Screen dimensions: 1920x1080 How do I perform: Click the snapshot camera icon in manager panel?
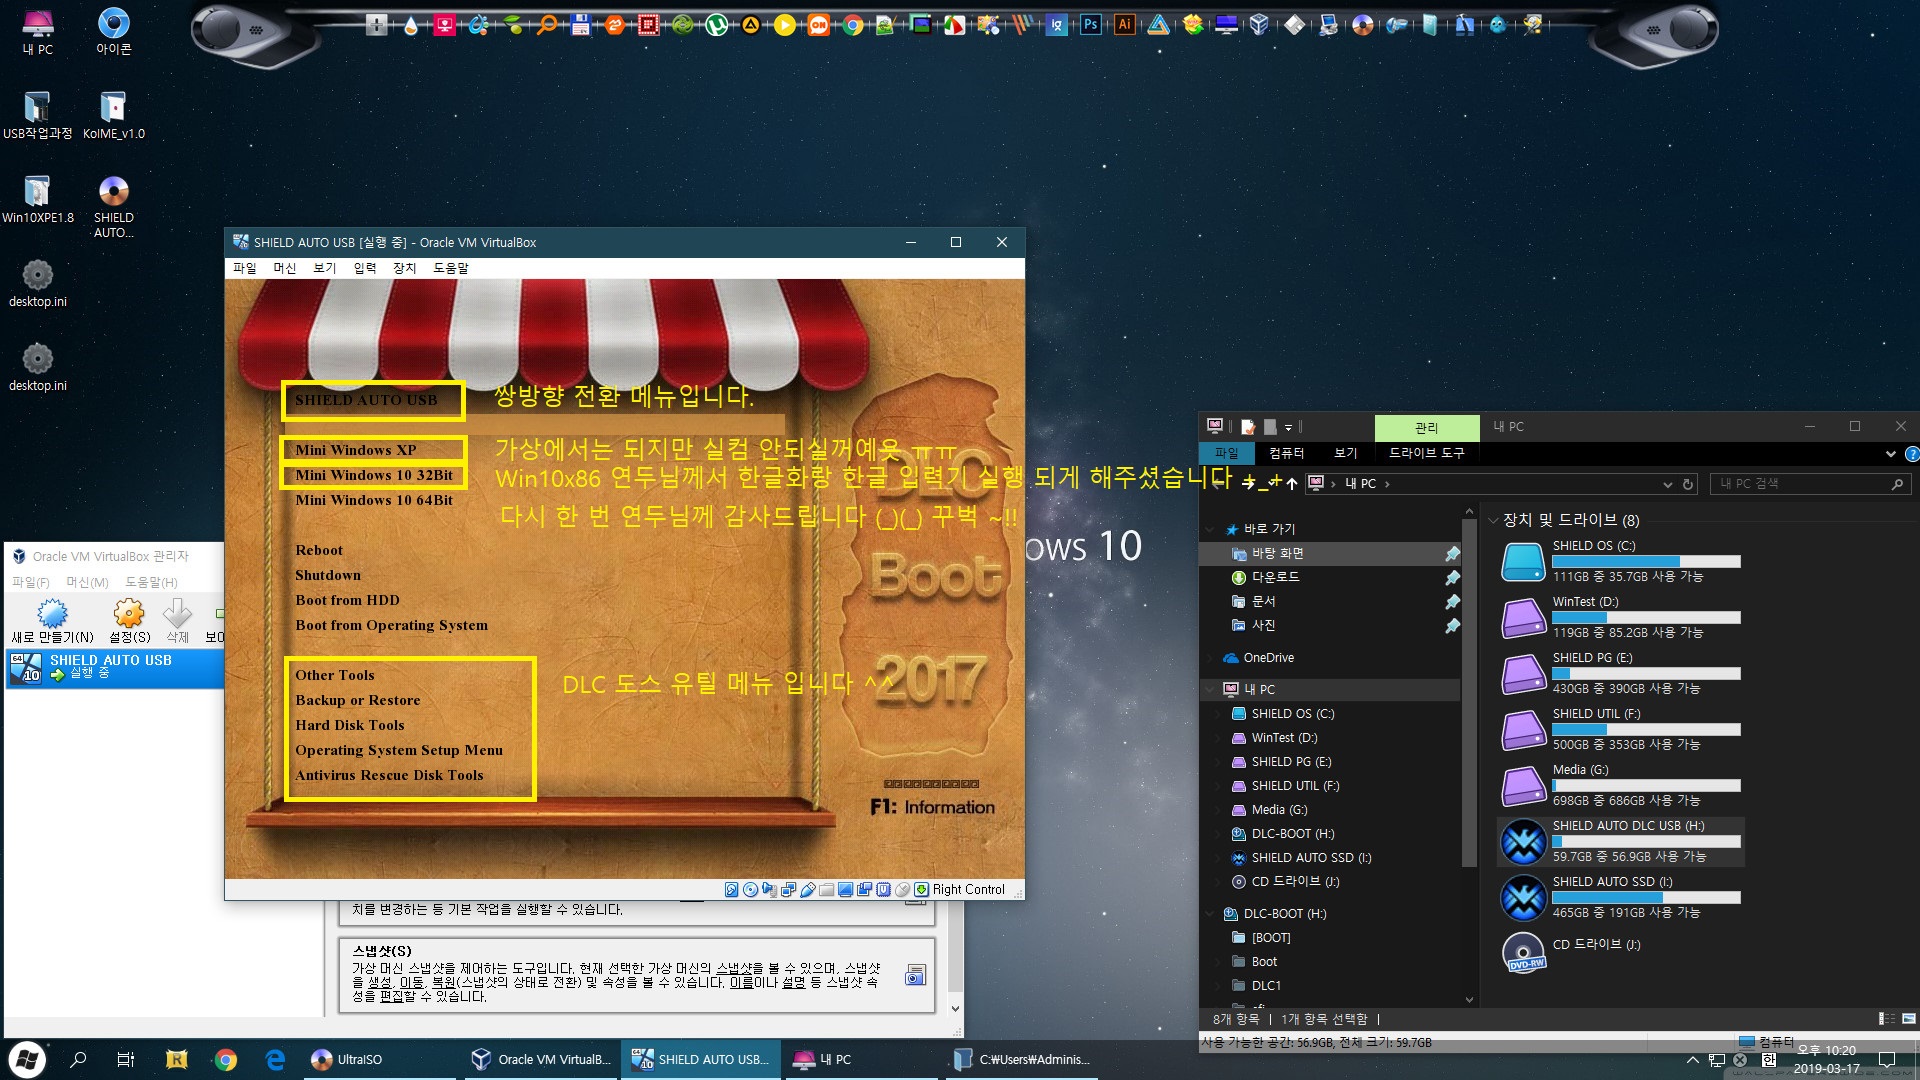pyautogui.click(x=914, y=975)
